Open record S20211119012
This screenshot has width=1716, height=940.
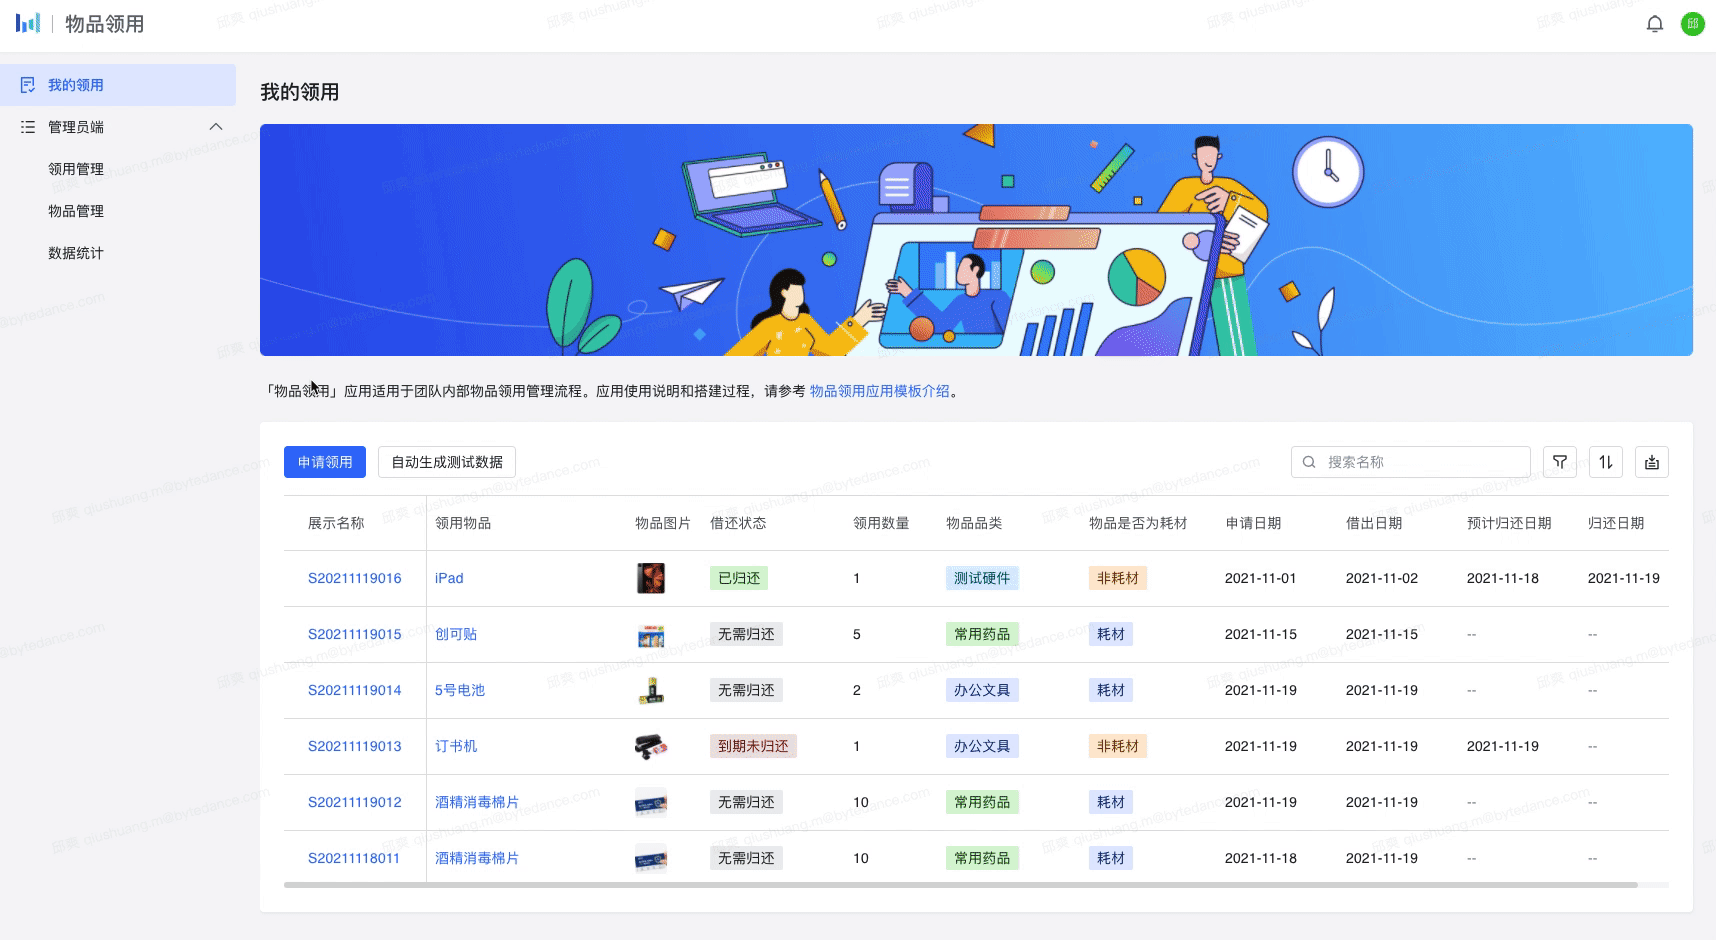(x=354, y=802)
